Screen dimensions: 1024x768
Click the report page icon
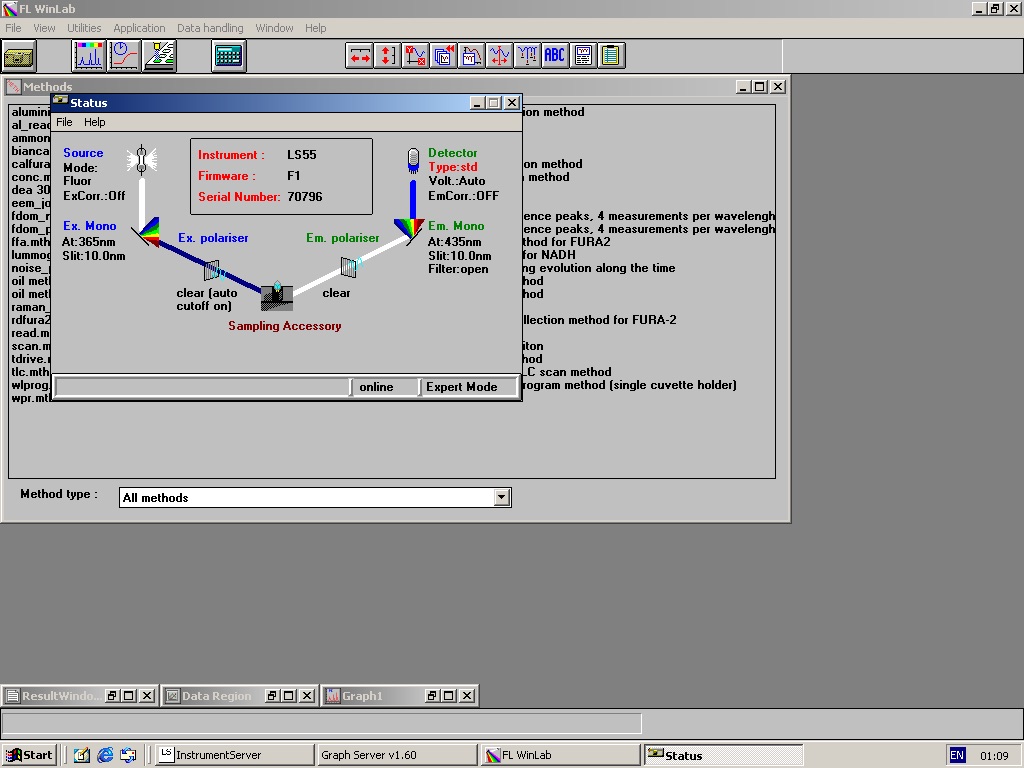tap(583, 56)
